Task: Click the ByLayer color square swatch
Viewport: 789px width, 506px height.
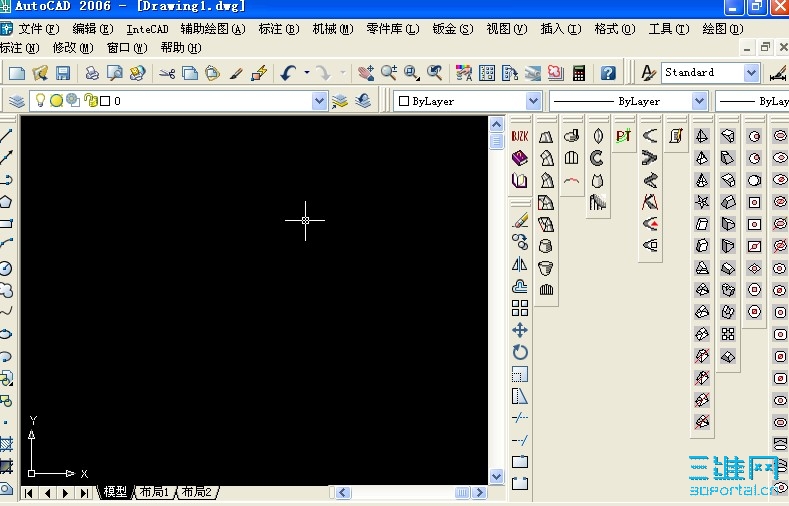Action: click(x=404, y=101)
